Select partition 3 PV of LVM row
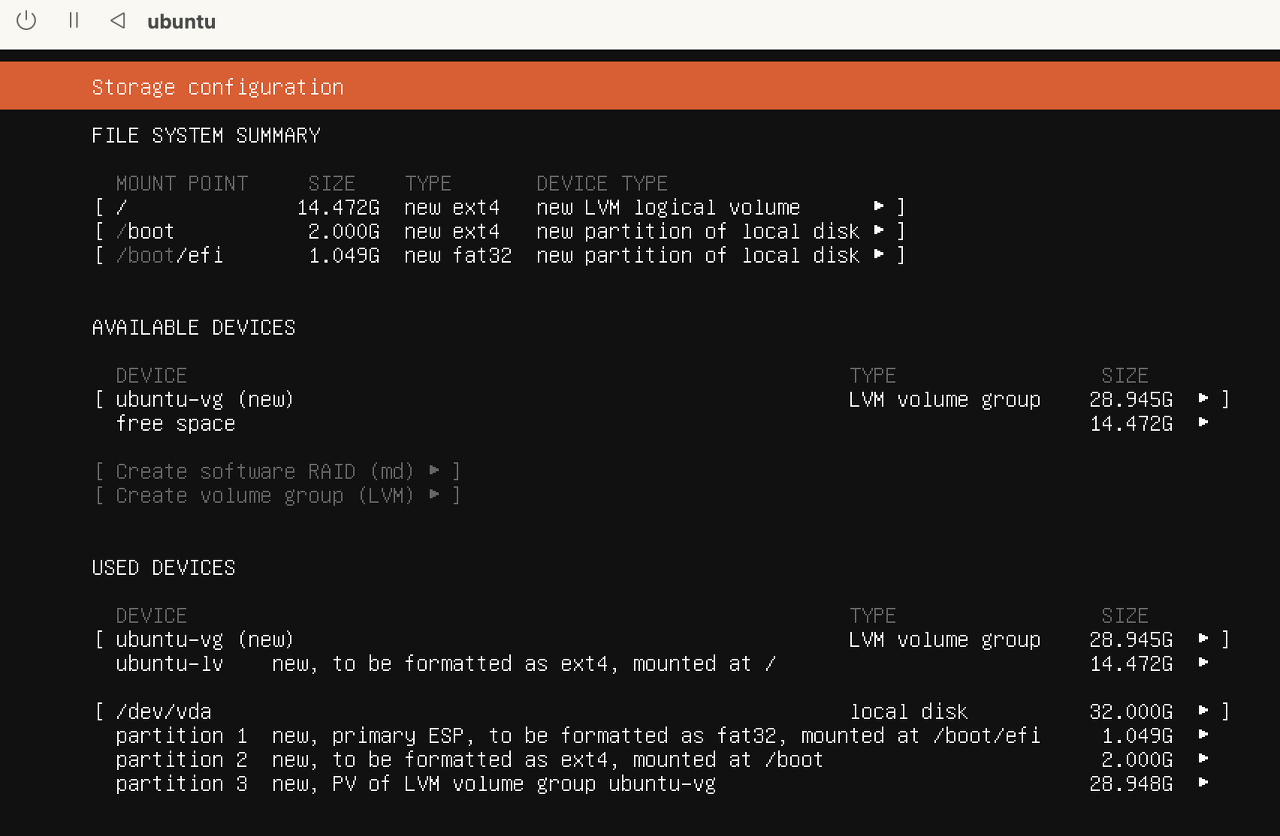 [662, 784]
